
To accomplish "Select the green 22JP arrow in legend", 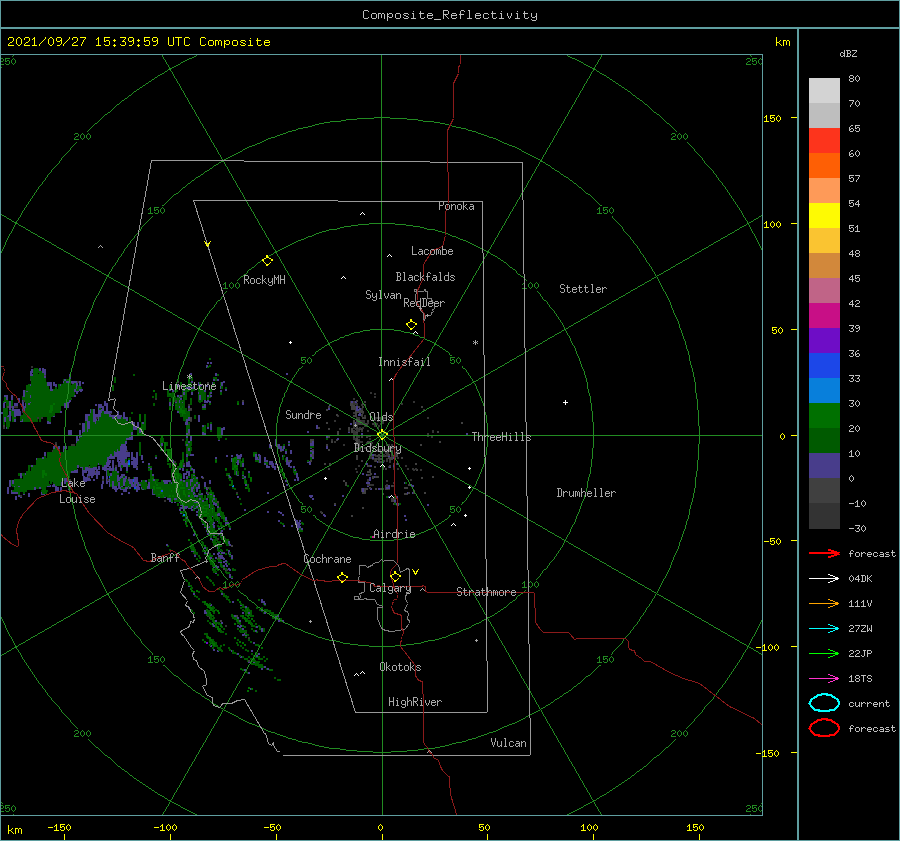I will pos(824,653).
